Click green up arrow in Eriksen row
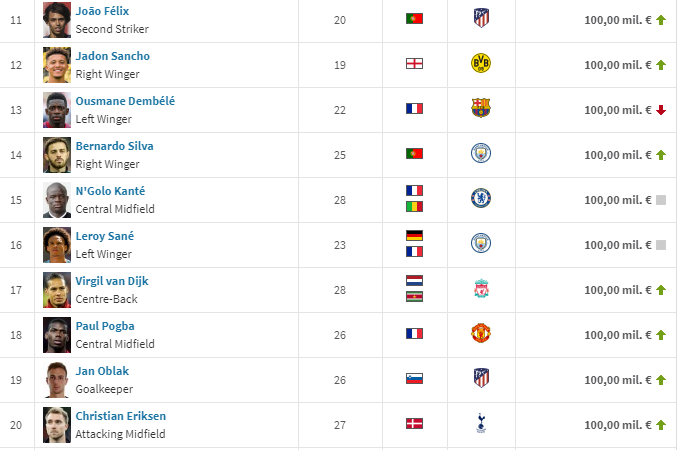Image resolution: width=677 pixels, height=450 pixels. coord(660,425)
